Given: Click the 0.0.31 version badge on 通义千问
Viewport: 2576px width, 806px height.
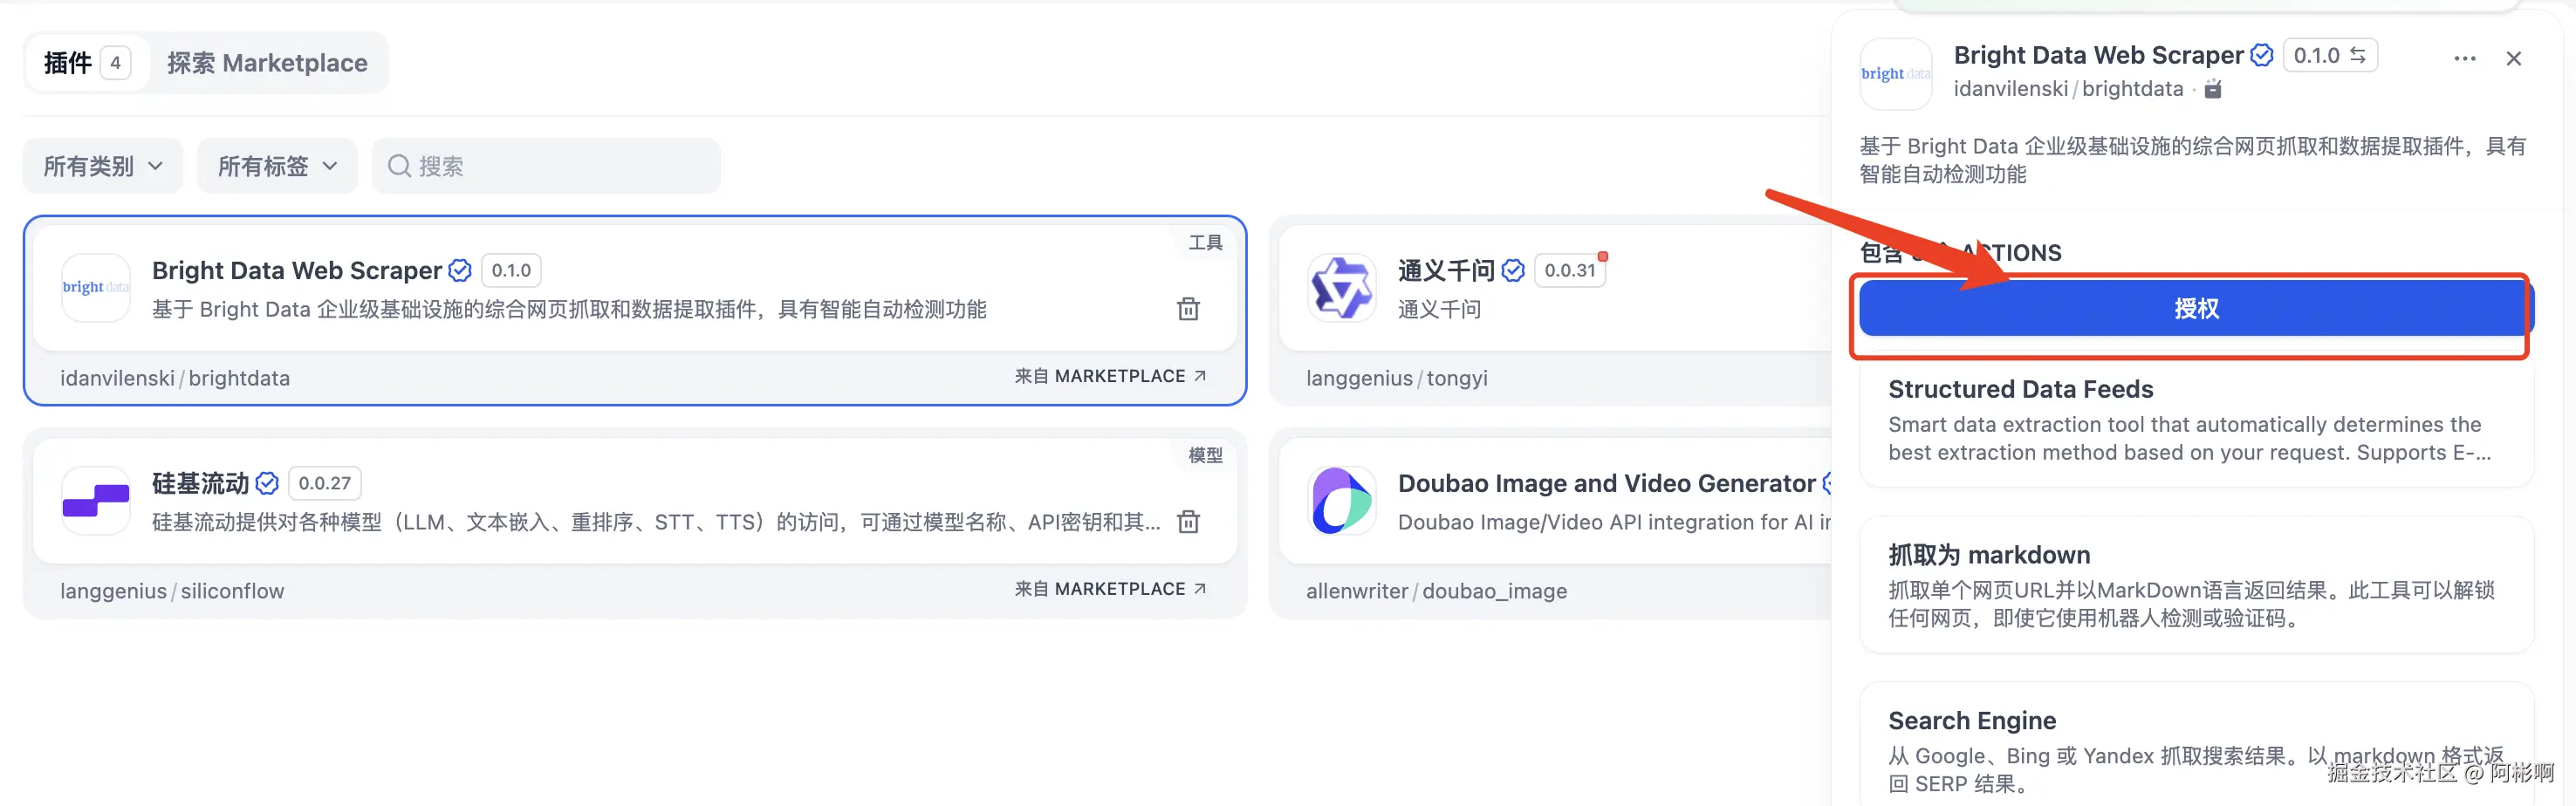Looking at the screenshot, I should click(1570, 271).
